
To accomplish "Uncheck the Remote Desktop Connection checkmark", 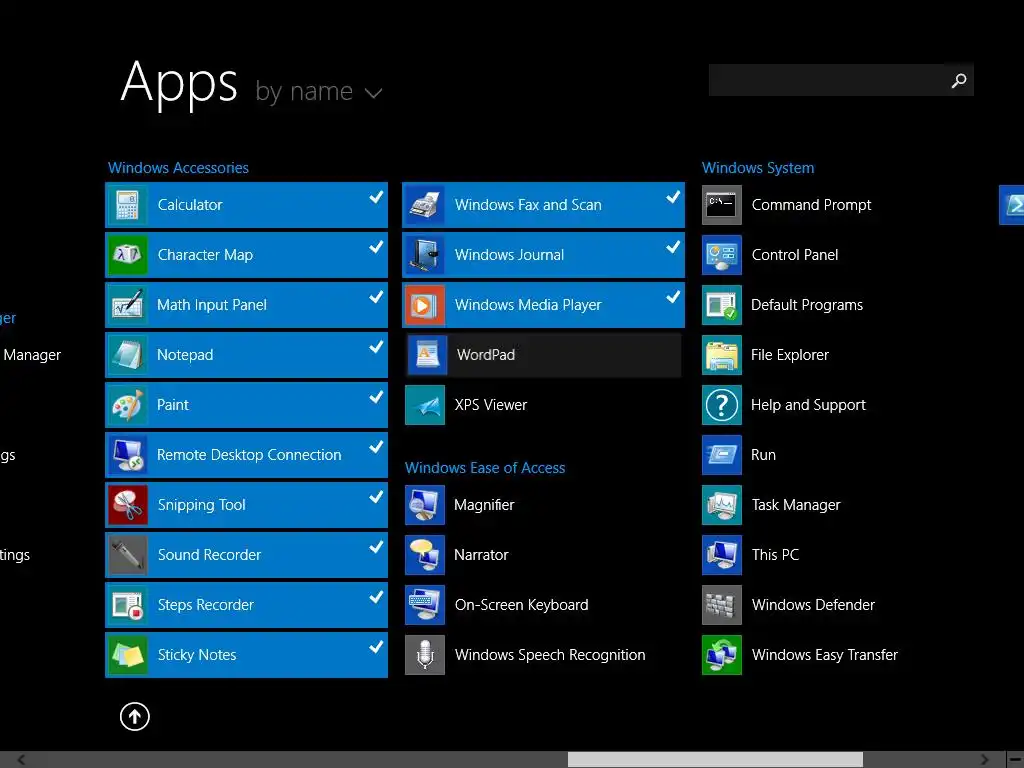I will 376,447.
